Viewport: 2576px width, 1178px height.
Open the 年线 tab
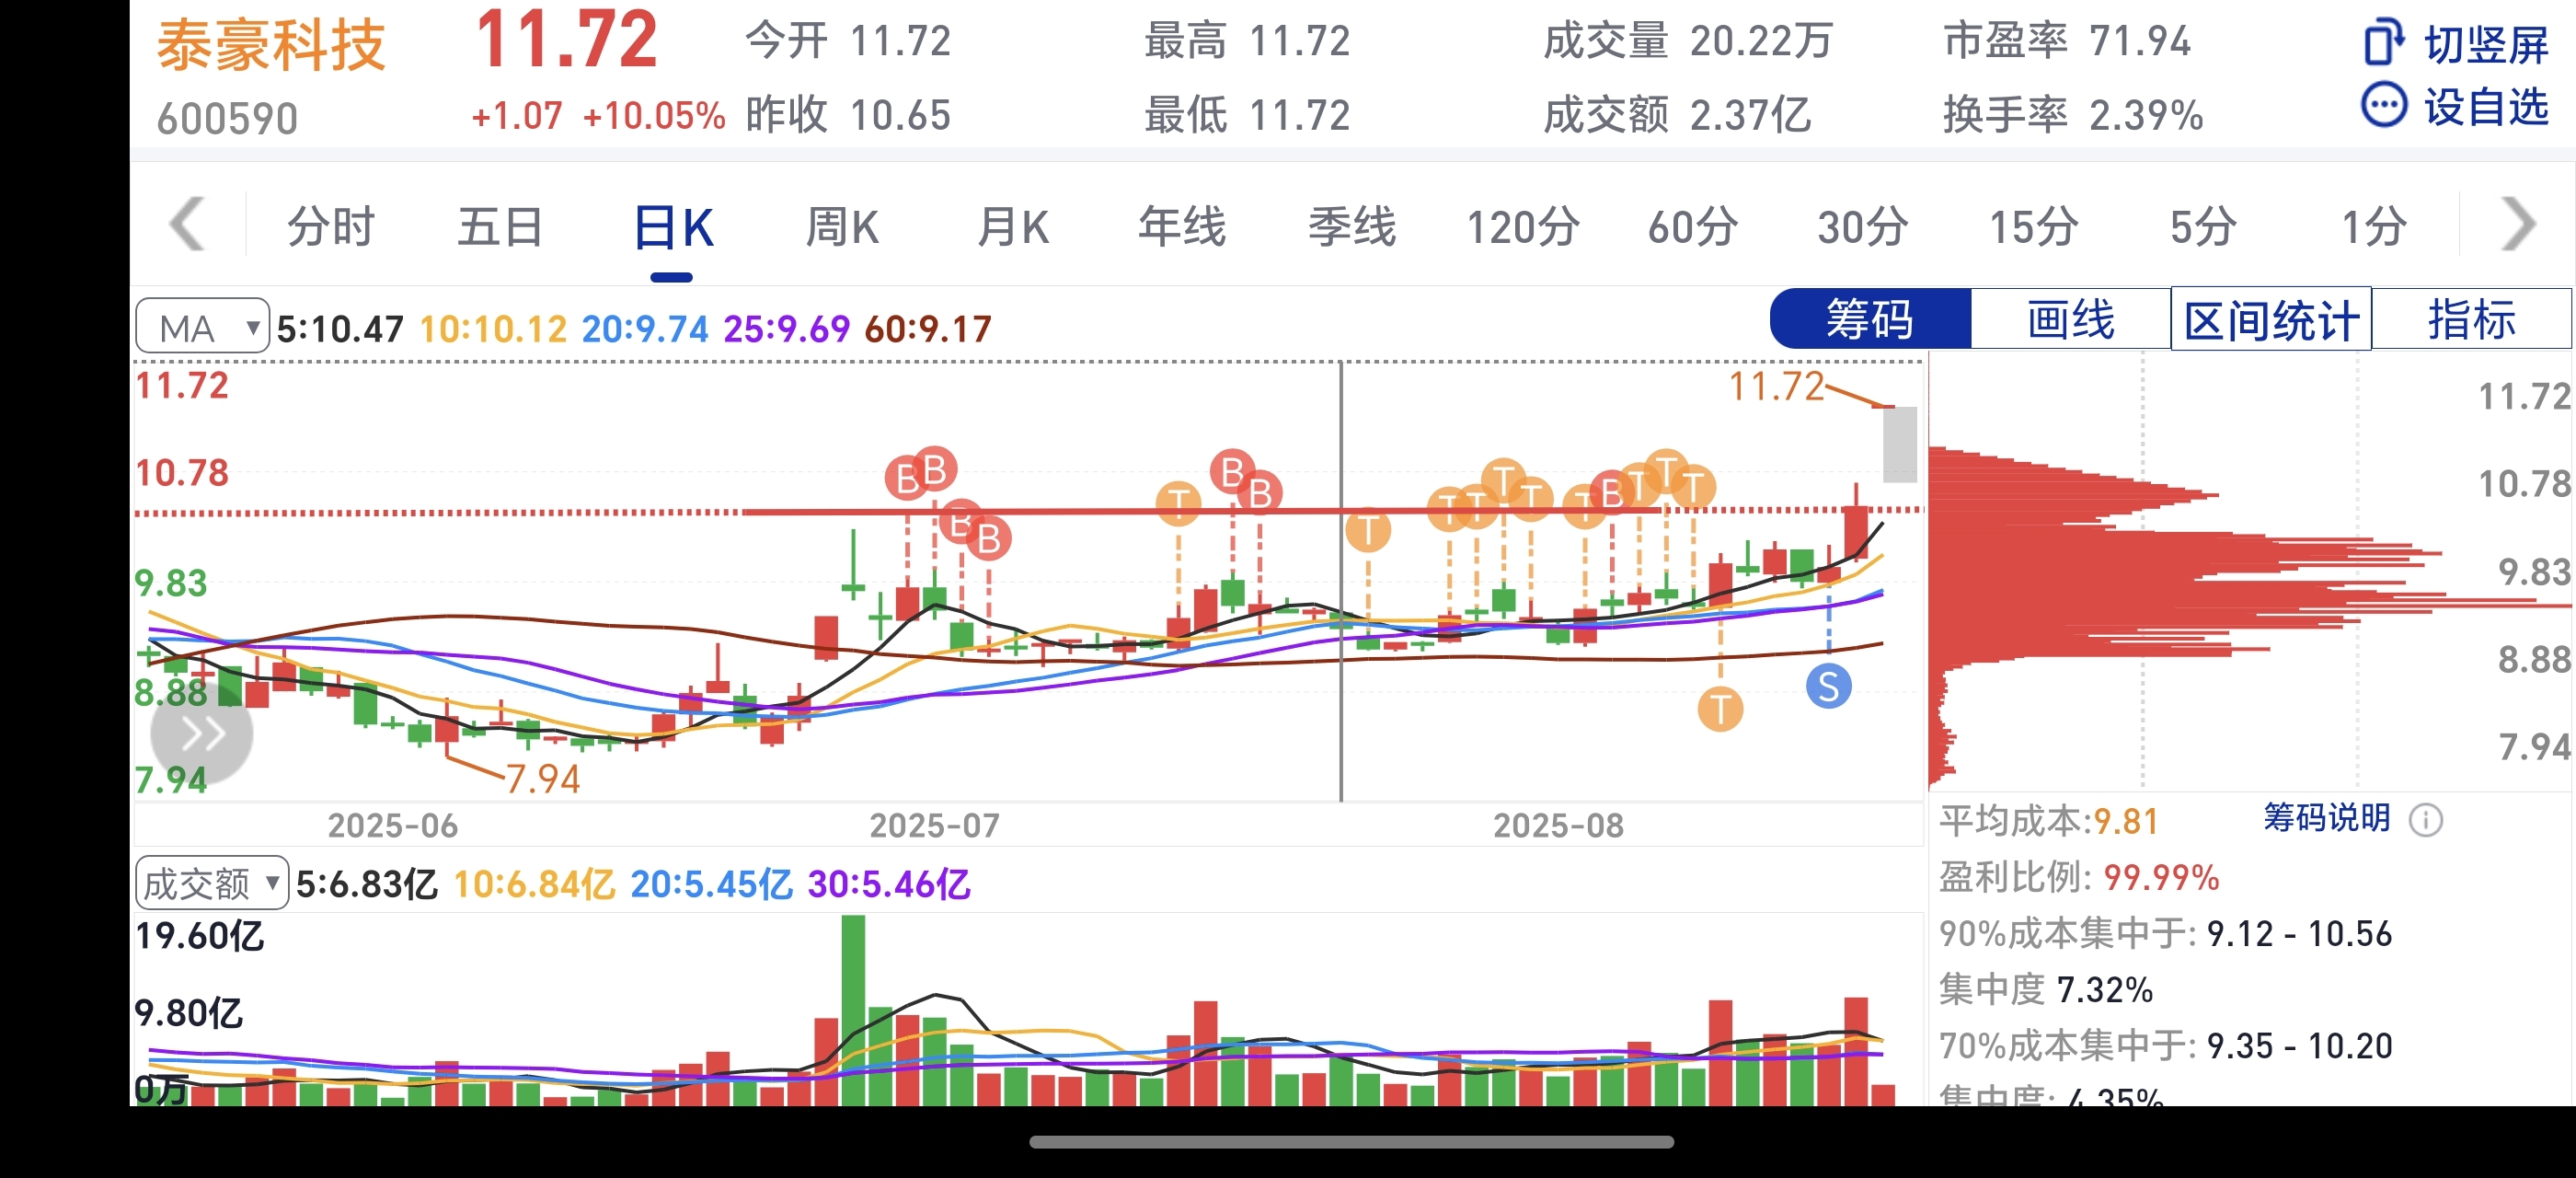pyautogui.click(x=1182, y=226)
